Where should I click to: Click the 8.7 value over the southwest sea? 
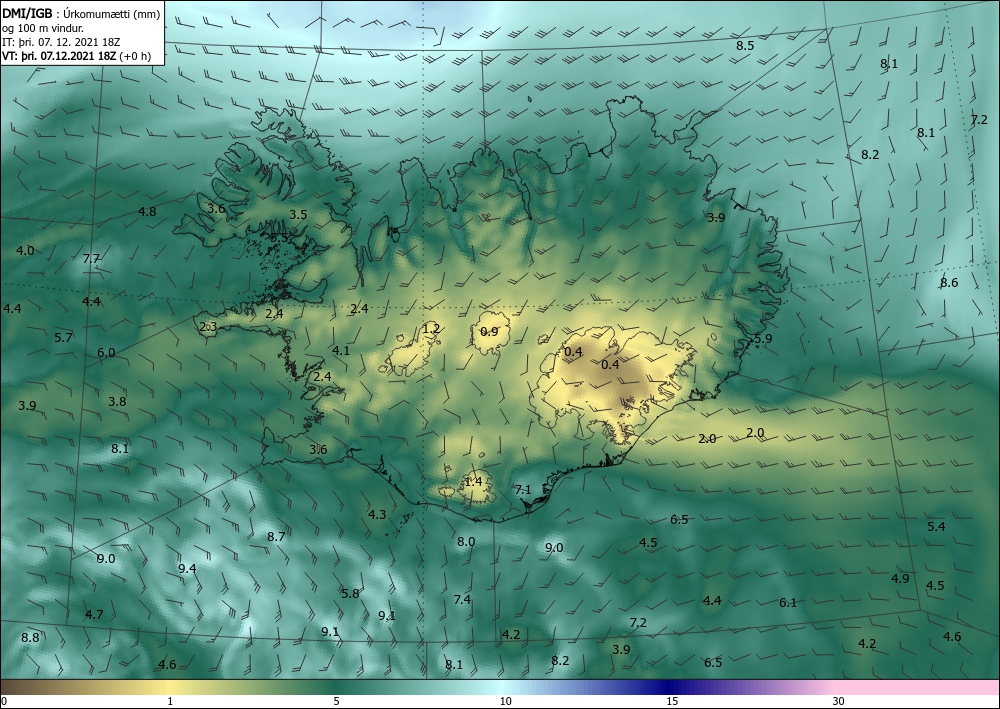click(x=276, y=537)
